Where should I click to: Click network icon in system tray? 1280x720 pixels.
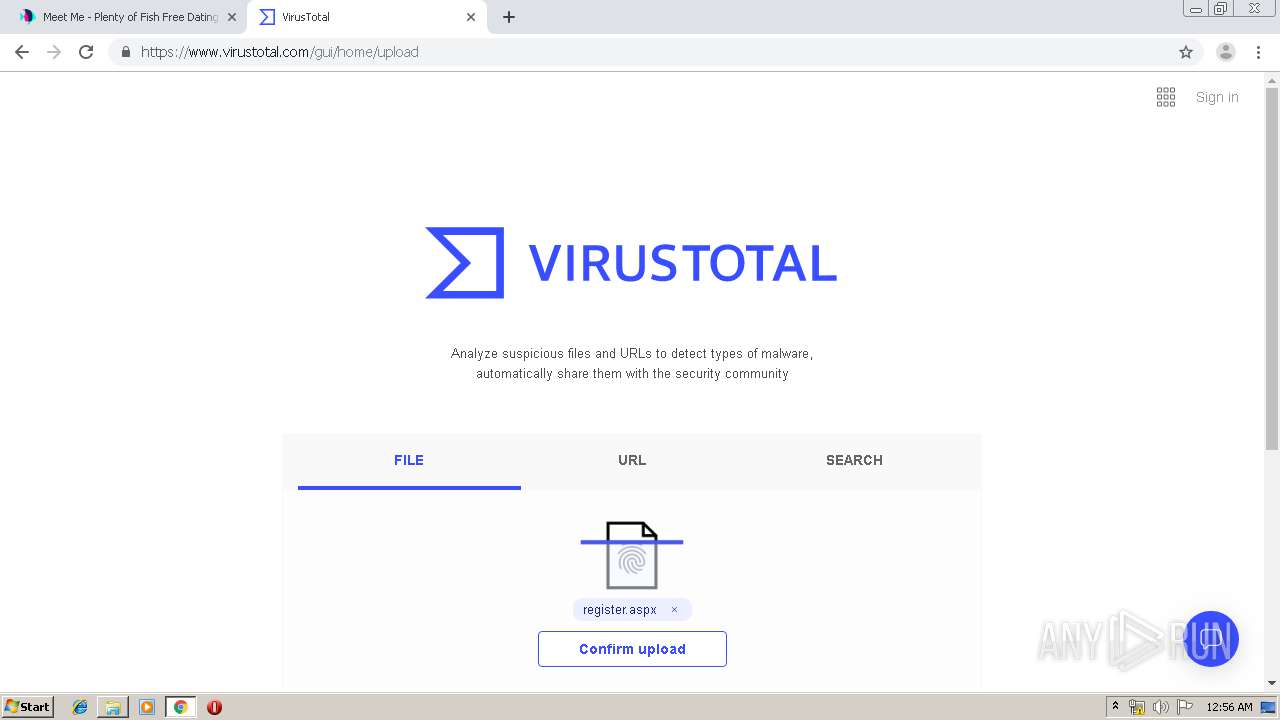[1137, 707]
